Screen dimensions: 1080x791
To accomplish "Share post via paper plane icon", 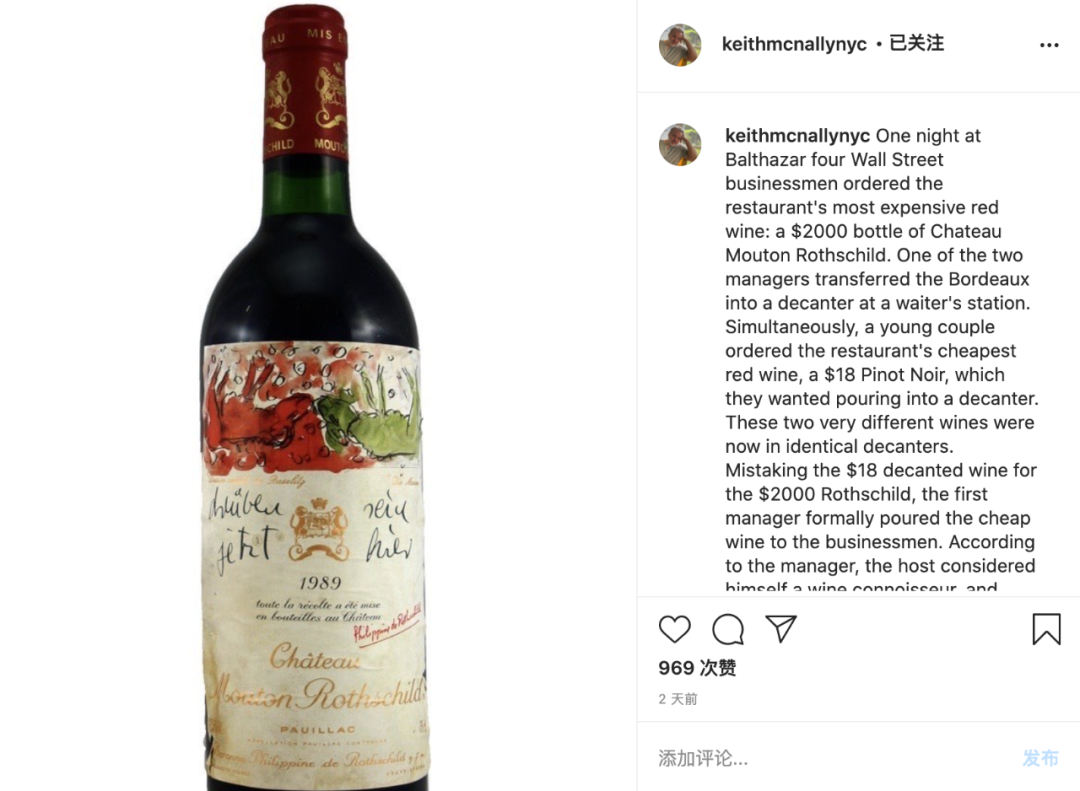I will pos(781,628).
